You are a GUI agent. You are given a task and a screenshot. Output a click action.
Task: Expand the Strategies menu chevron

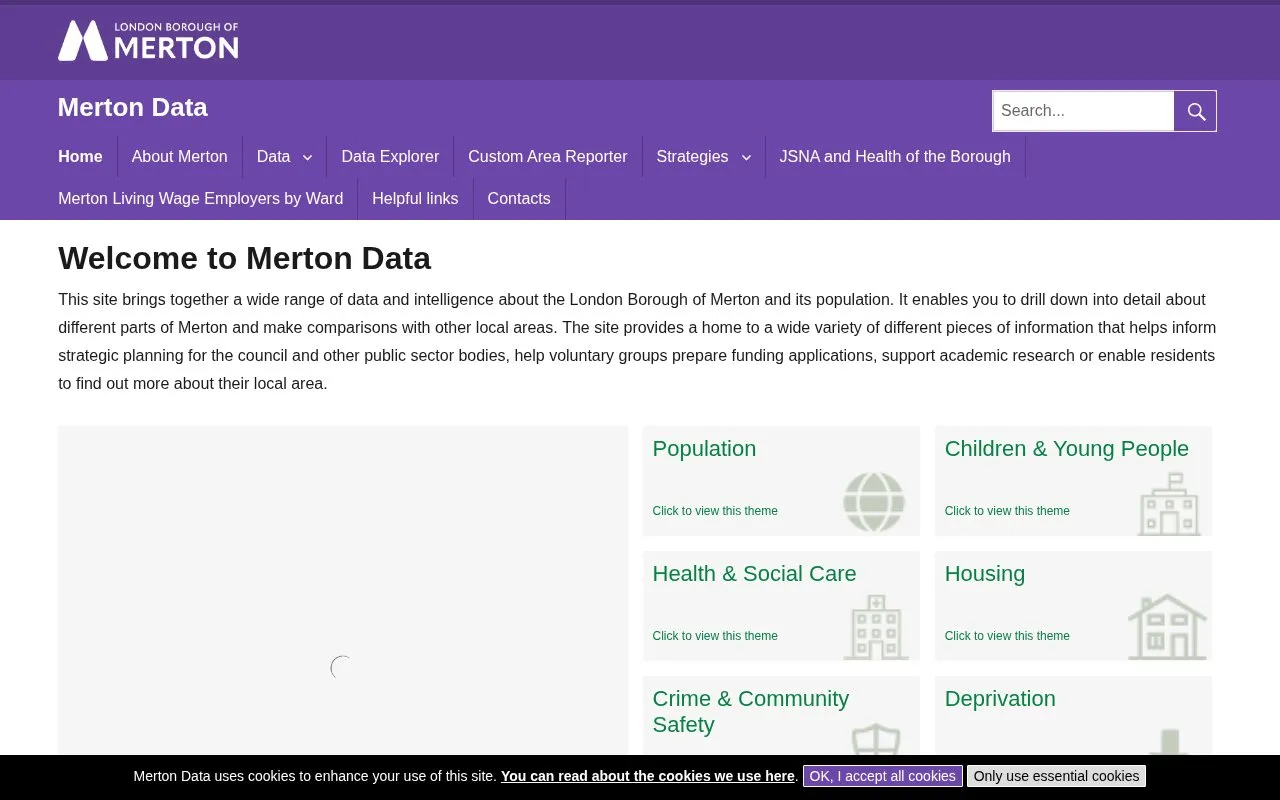tap(746, 157)
